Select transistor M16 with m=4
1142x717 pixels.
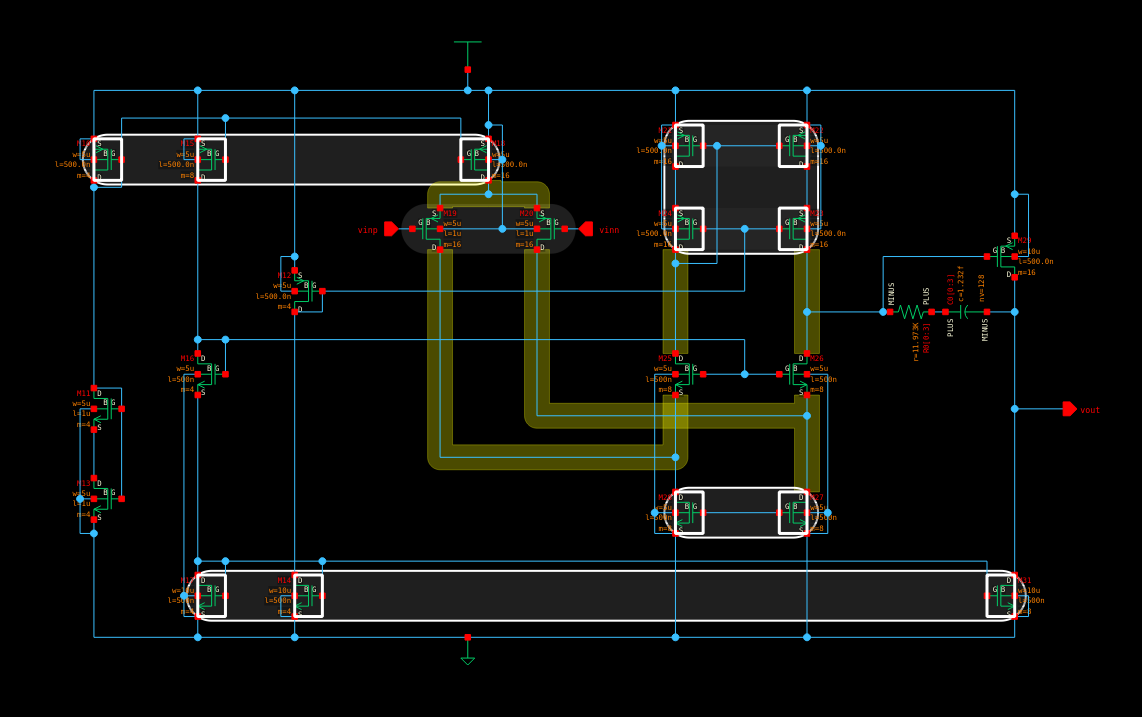[x=211, y=375]
